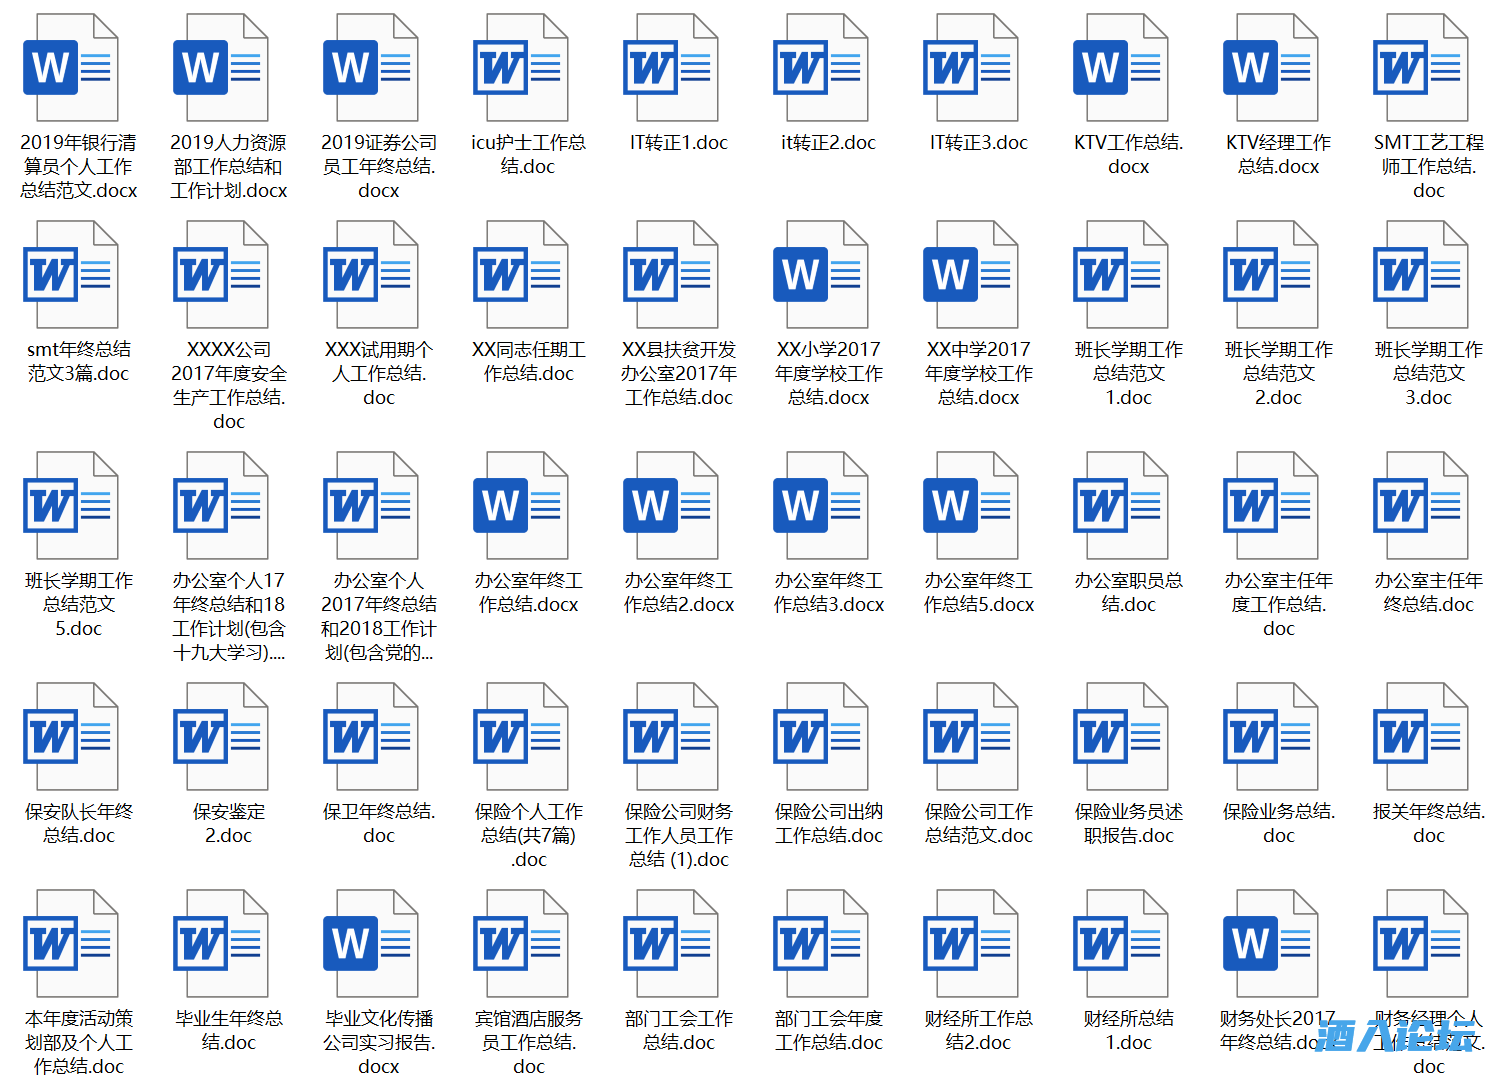Image resolution: width=1489 pixels, height=1078 pixels.
Task: Click the smt年终总结范文3篇.doc icon
Action: (x=70, y=275)
